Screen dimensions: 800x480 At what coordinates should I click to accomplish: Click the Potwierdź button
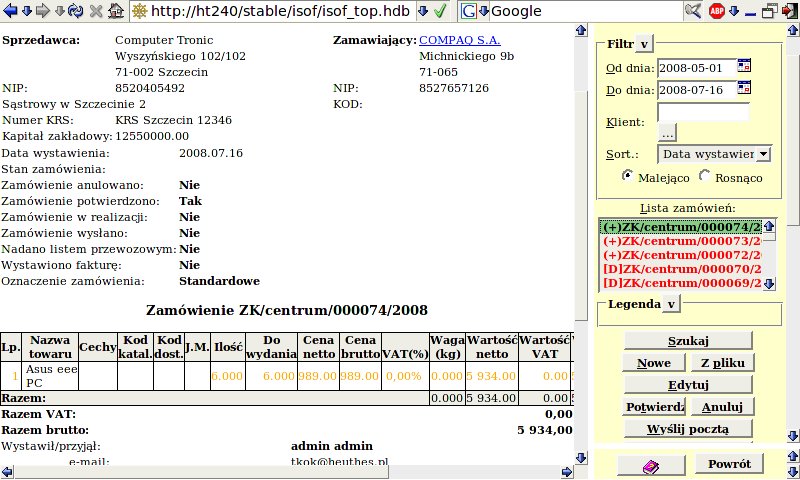[x=655, y=407]
